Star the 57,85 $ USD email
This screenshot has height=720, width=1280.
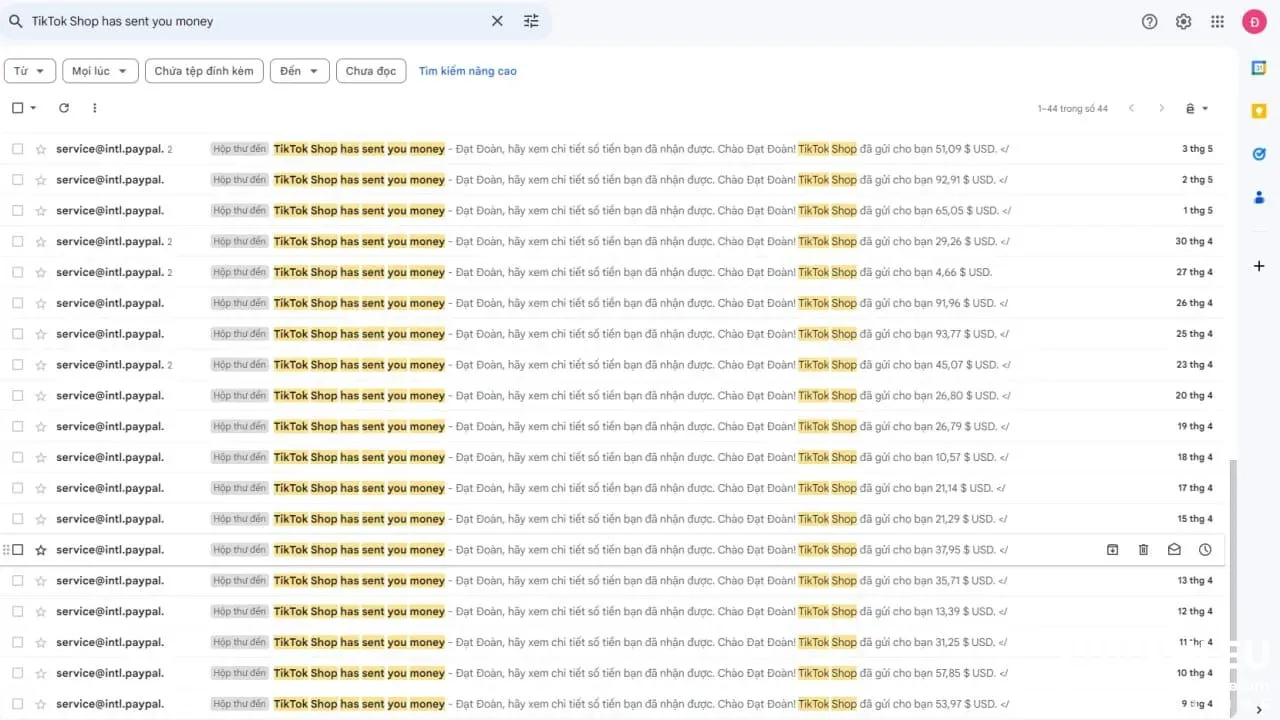click(41, 673)
